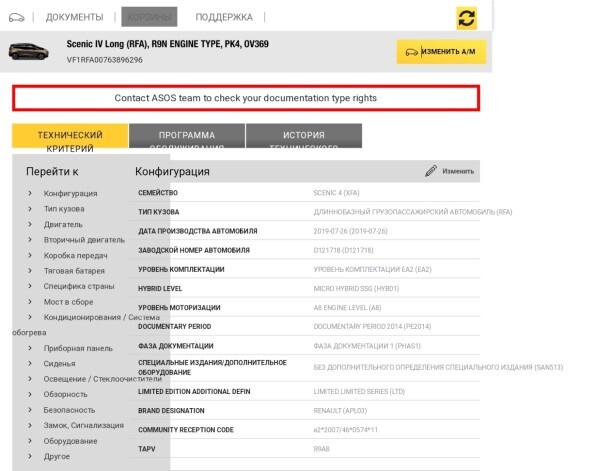Click the chevron next to Коробка передач
Screen dimensions: 612x471
pos(30,255)
